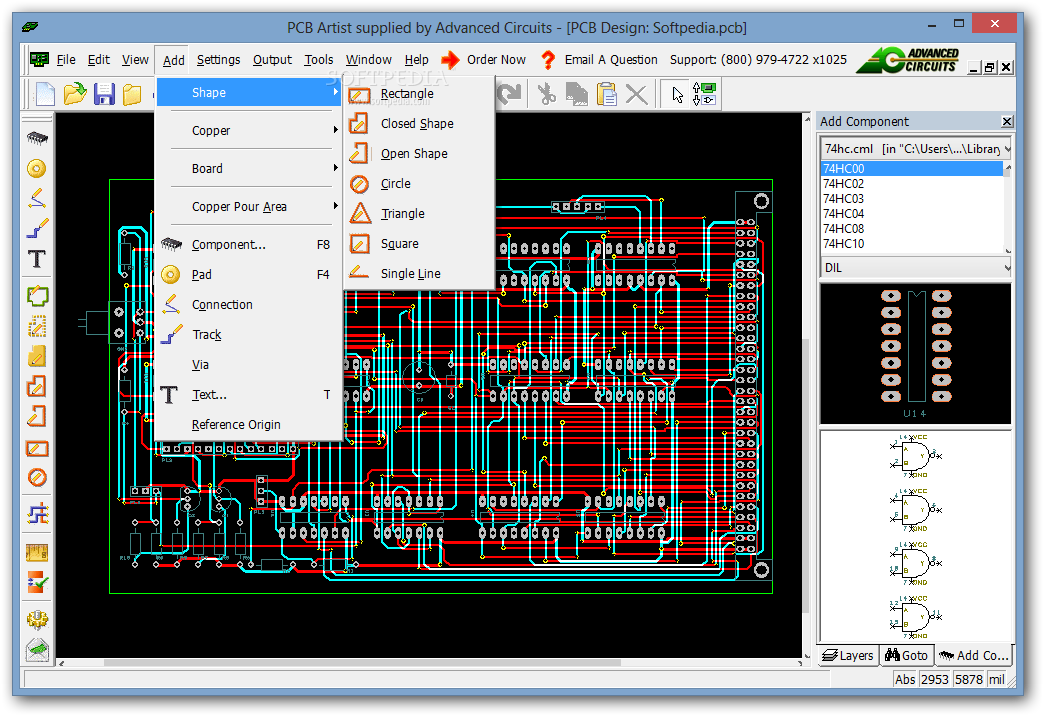Open the Edit menu
The width and height of the screenshot is (1044, 716).
(x=99, y=60)
